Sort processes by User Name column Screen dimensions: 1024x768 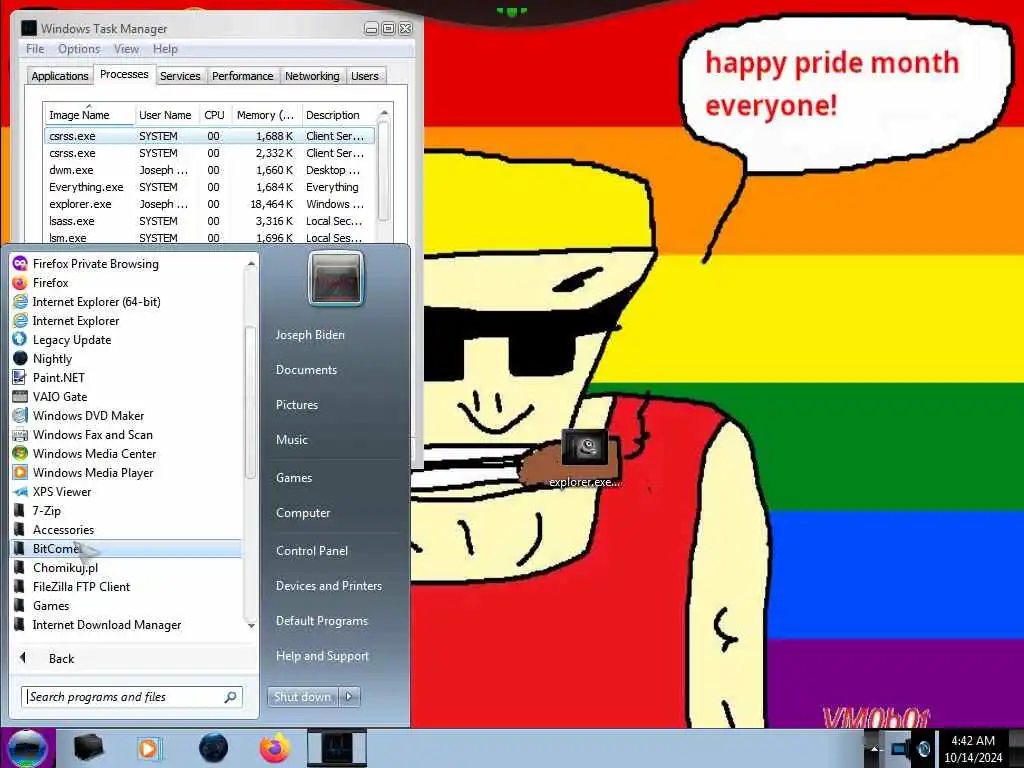[x=166, y=115]
